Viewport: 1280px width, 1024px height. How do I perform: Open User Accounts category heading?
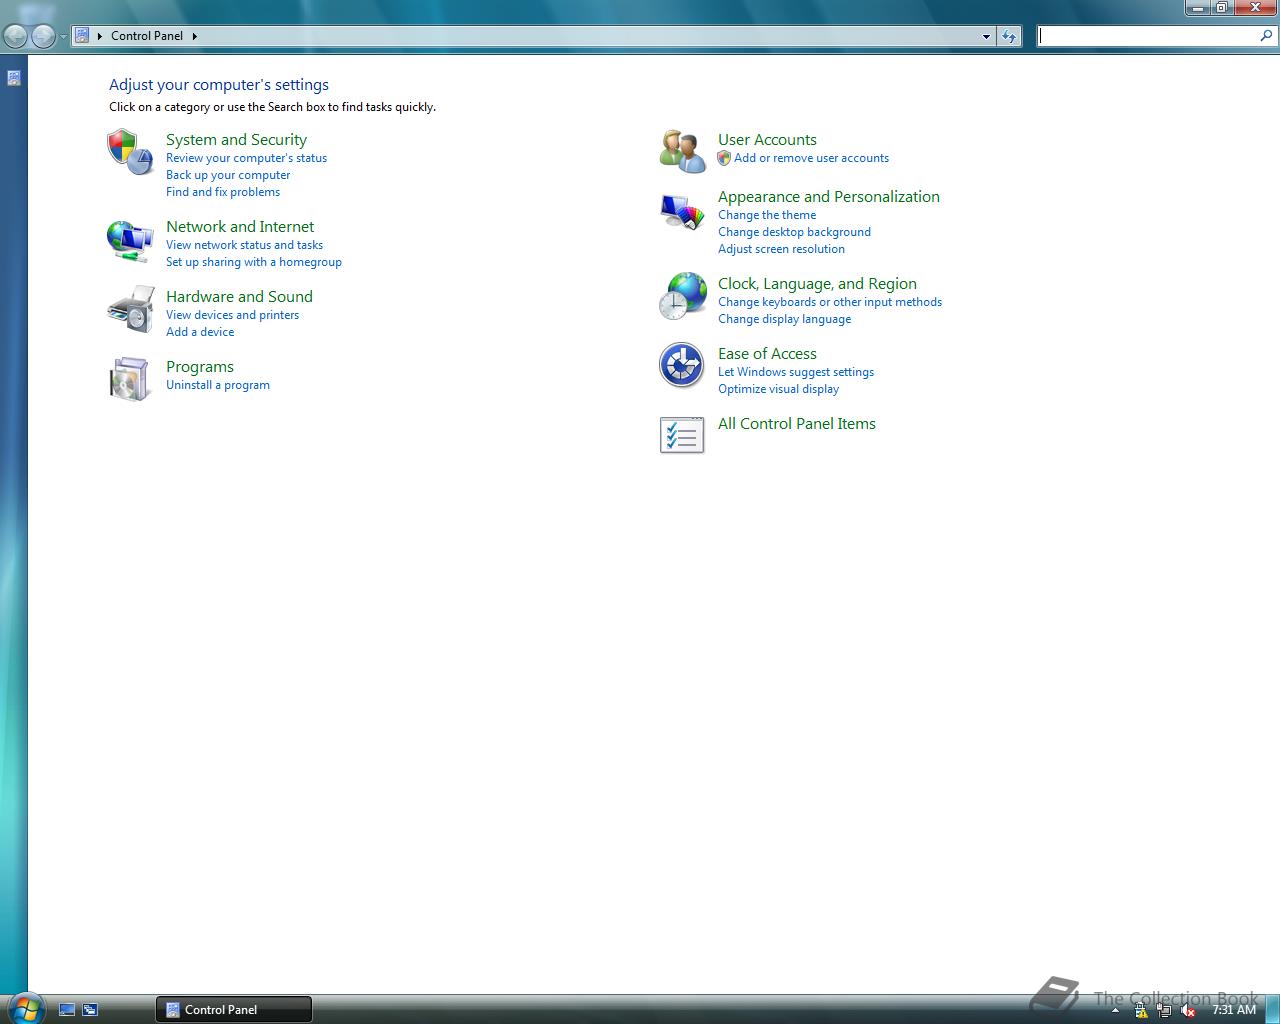point(767,140)
